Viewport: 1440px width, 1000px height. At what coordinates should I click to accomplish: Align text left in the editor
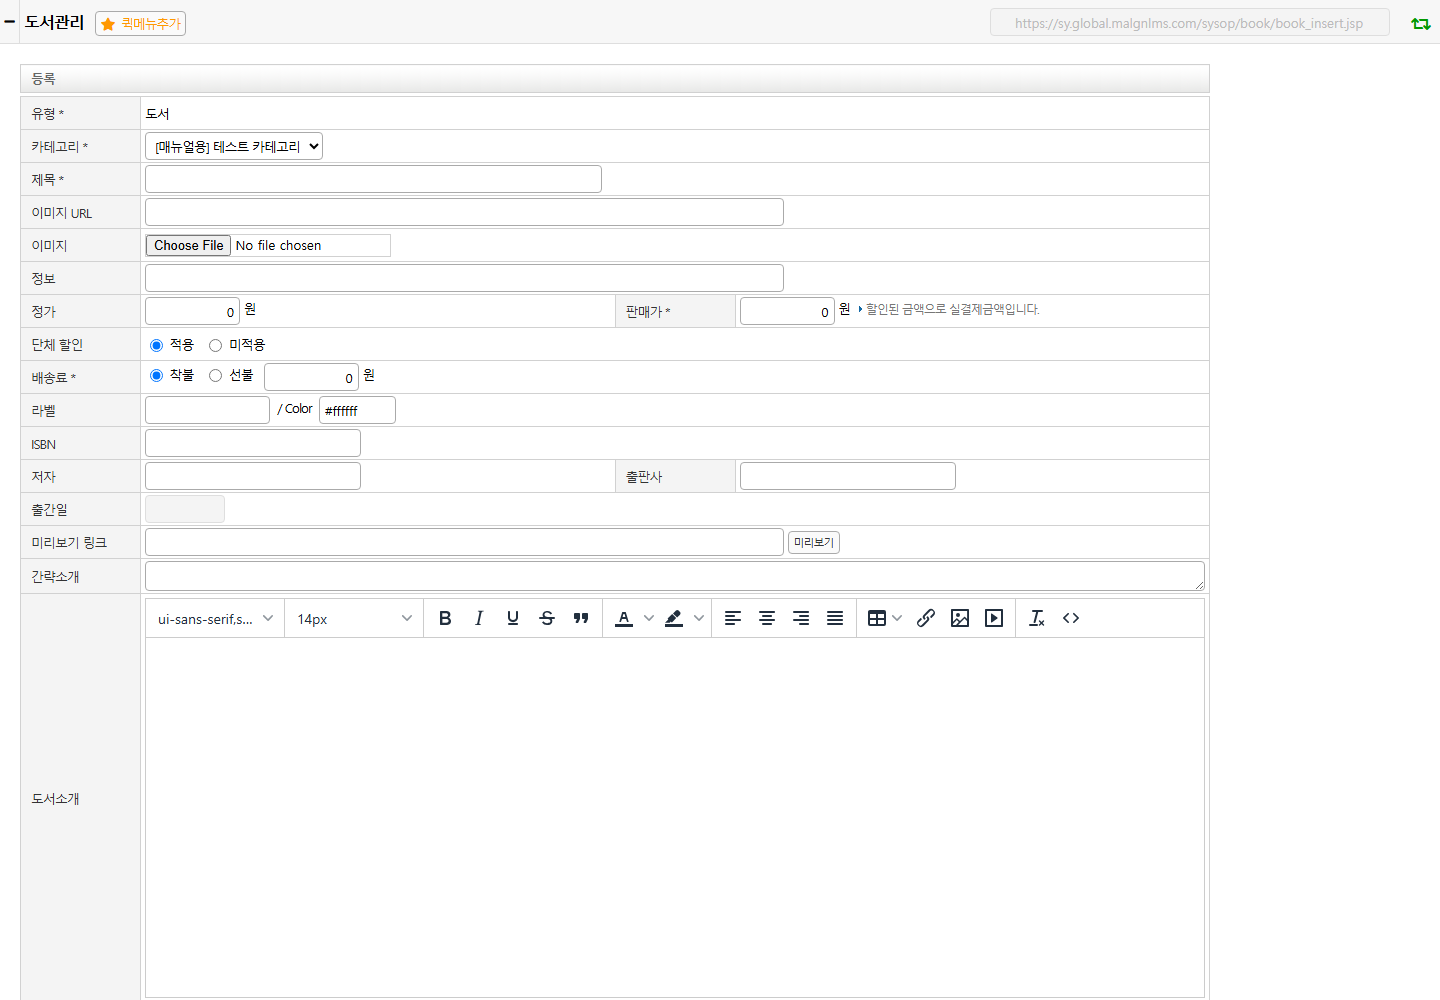point(733,618)
